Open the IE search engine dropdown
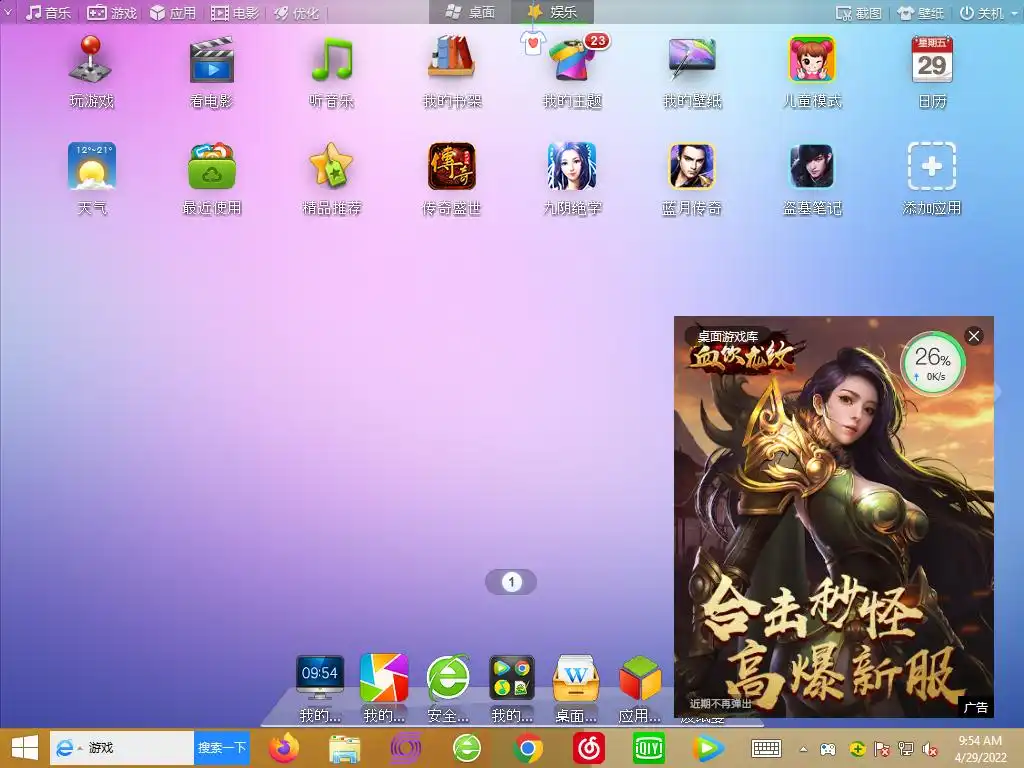This screenshot has height=768, width=1024. tap(80, 748)
